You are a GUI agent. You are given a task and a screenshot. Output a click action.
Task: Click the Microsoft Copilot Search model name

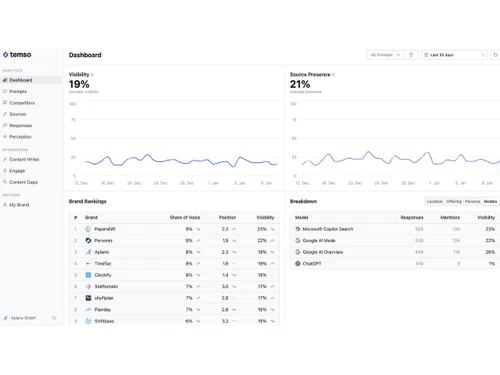328,229
